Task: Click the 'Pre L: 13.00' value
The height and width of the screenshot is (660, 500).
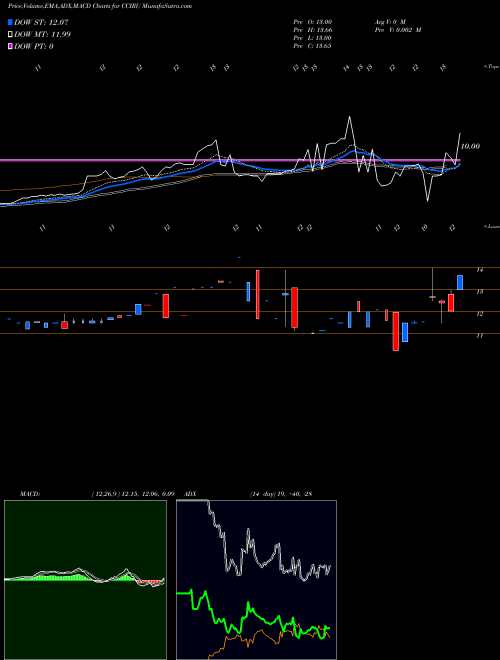Action: coord(313,37)
